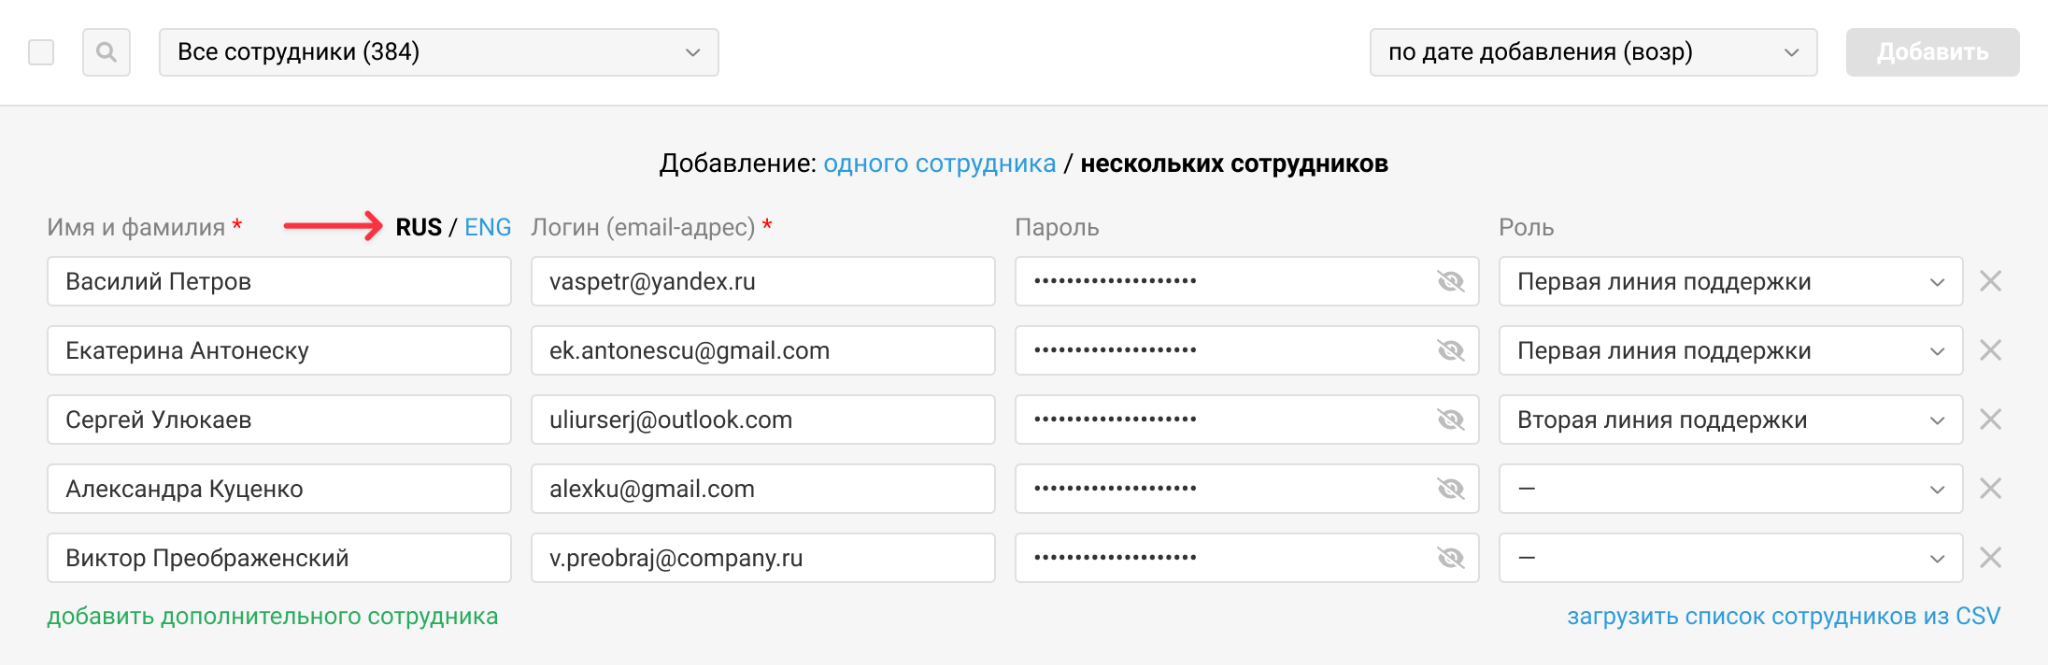The width and height of the screenshot is (2048, 665).
Task: Delete the Александра Куценко row
Action: pyautogui.click(x=1990, y=488)
